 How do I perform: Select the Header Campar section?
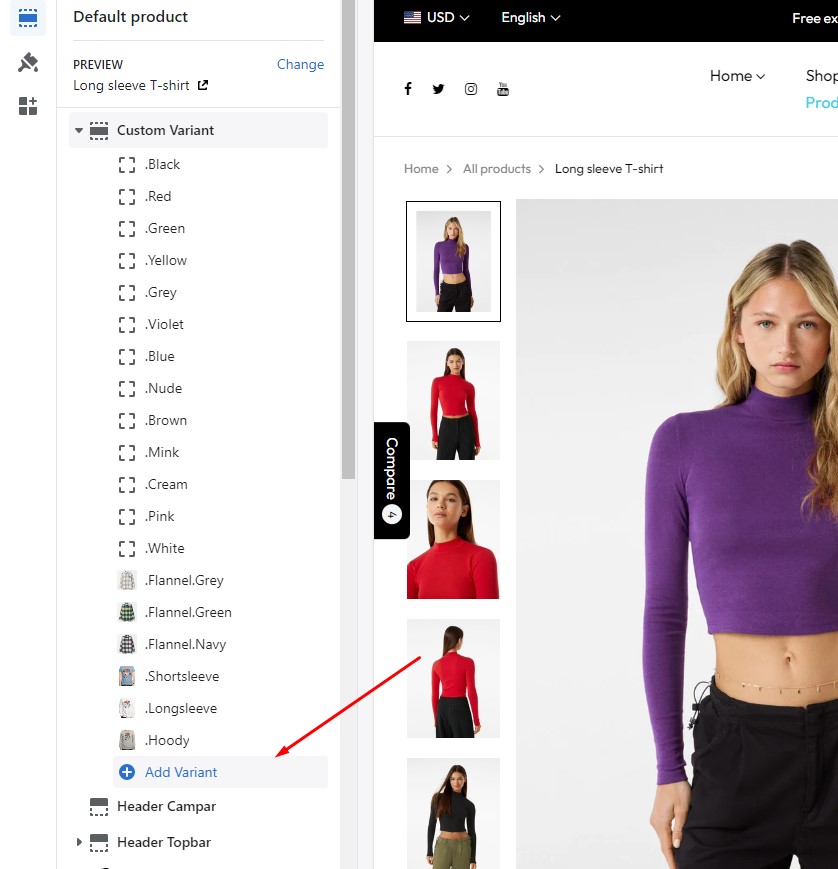(166, 806)
